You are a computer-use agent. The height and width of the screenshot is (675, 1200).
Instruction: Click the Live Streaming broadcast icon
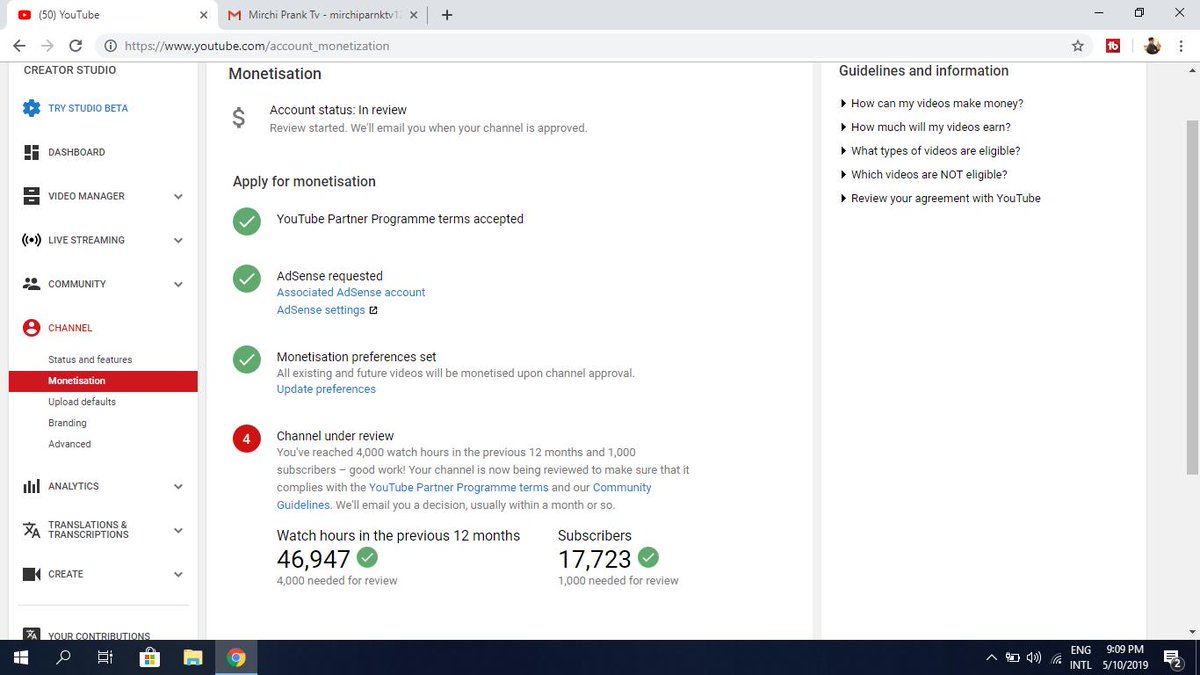[x=31, y=240]
